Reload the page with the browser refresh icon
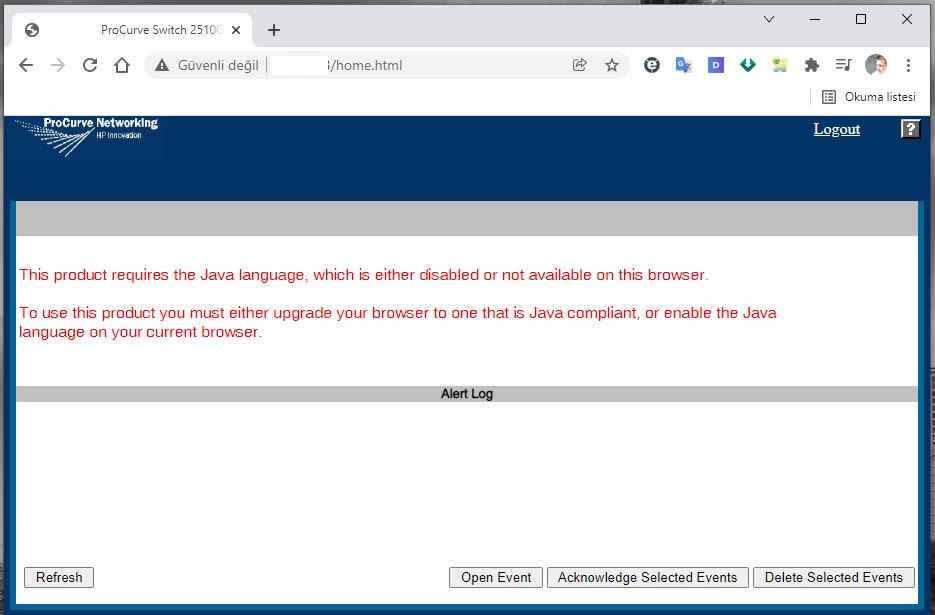 pos(90,65)
